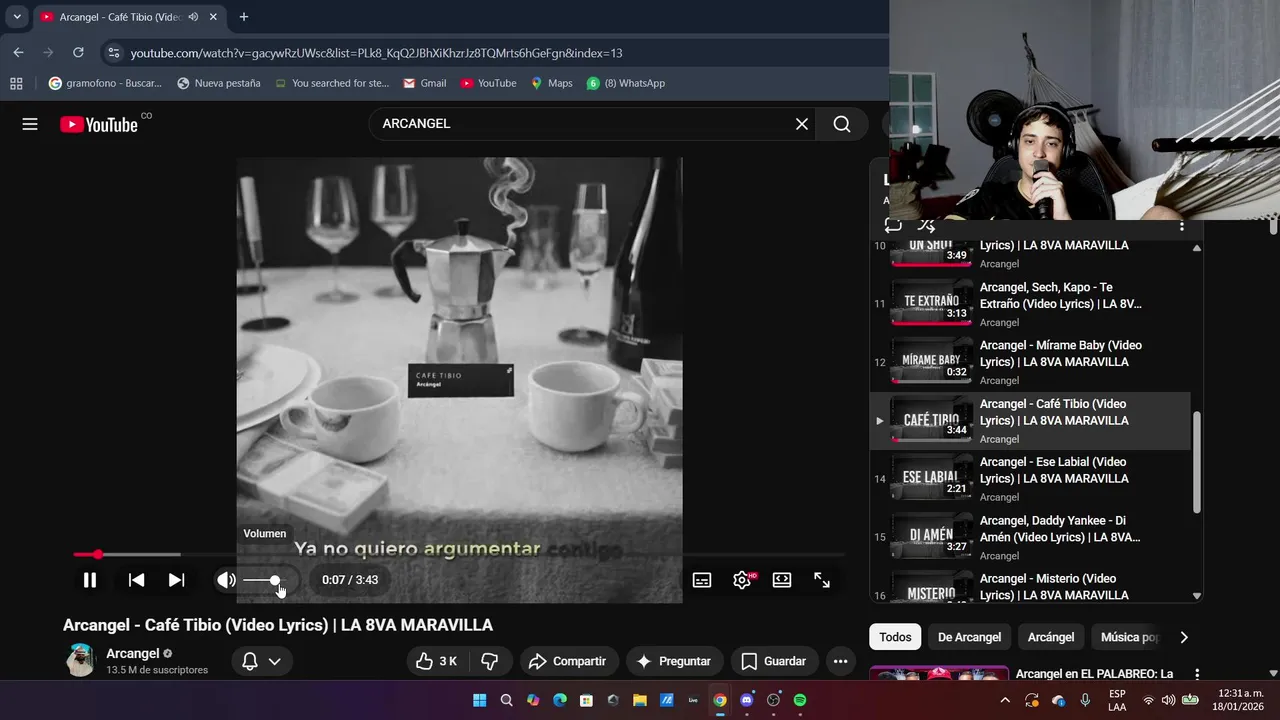
Task: Enter fullscreen mode
Action: tap(822, 580)
